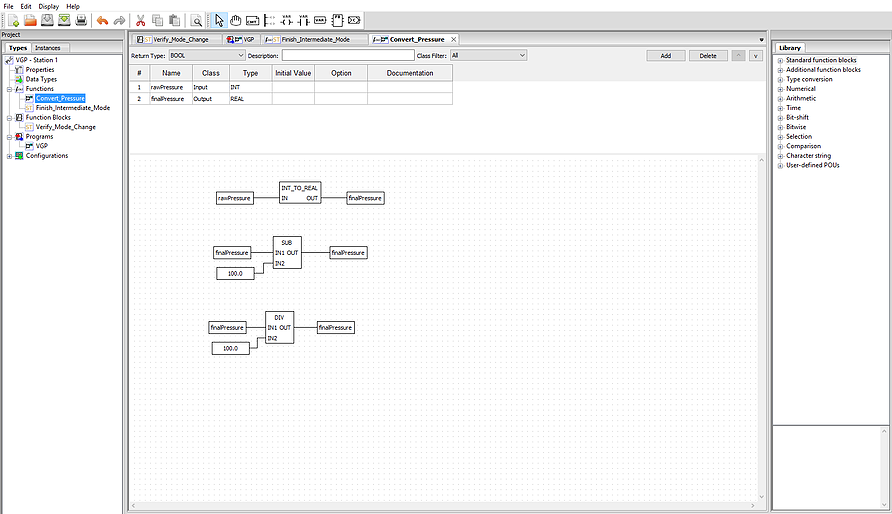
Task: Select the arrow pointer selection tool
Action: [220, 20]
